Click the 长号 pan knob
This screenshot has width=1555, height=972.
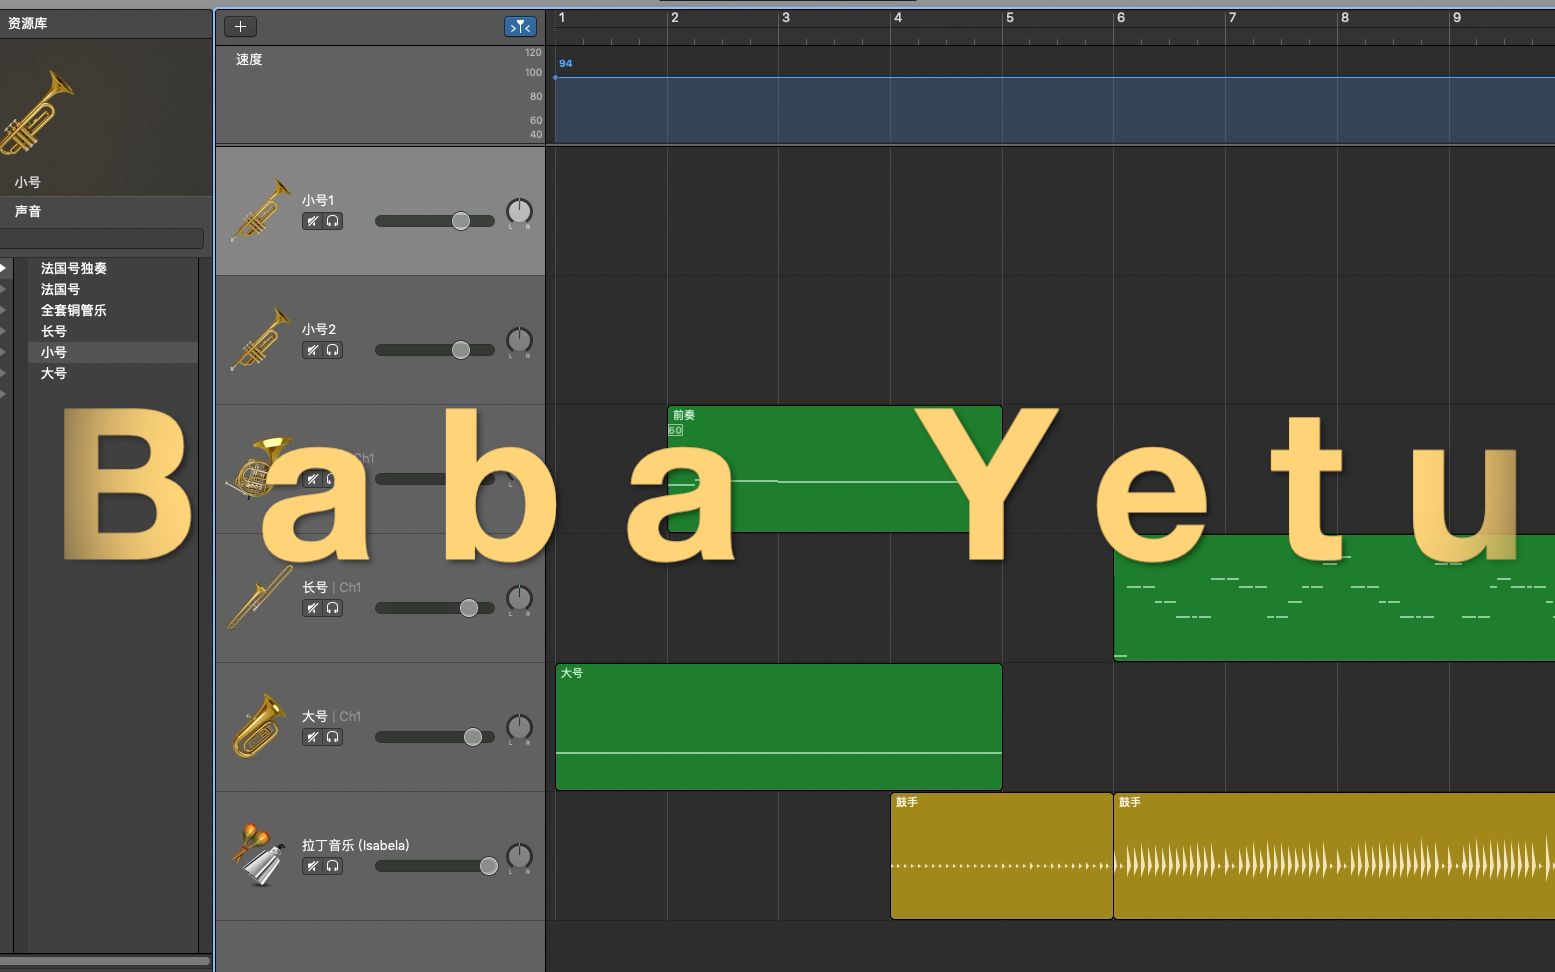click(x=519, y=598)
